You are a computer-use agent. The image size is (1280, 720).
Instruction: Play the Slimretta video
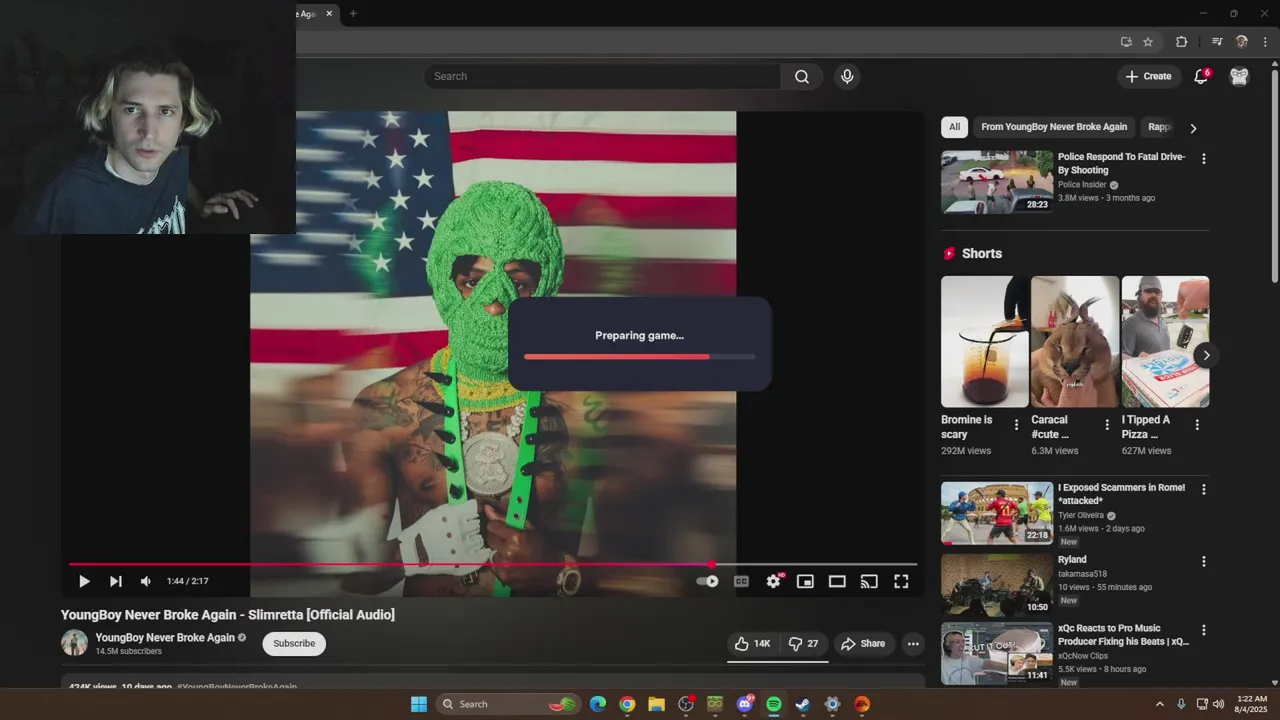[84, 581]
